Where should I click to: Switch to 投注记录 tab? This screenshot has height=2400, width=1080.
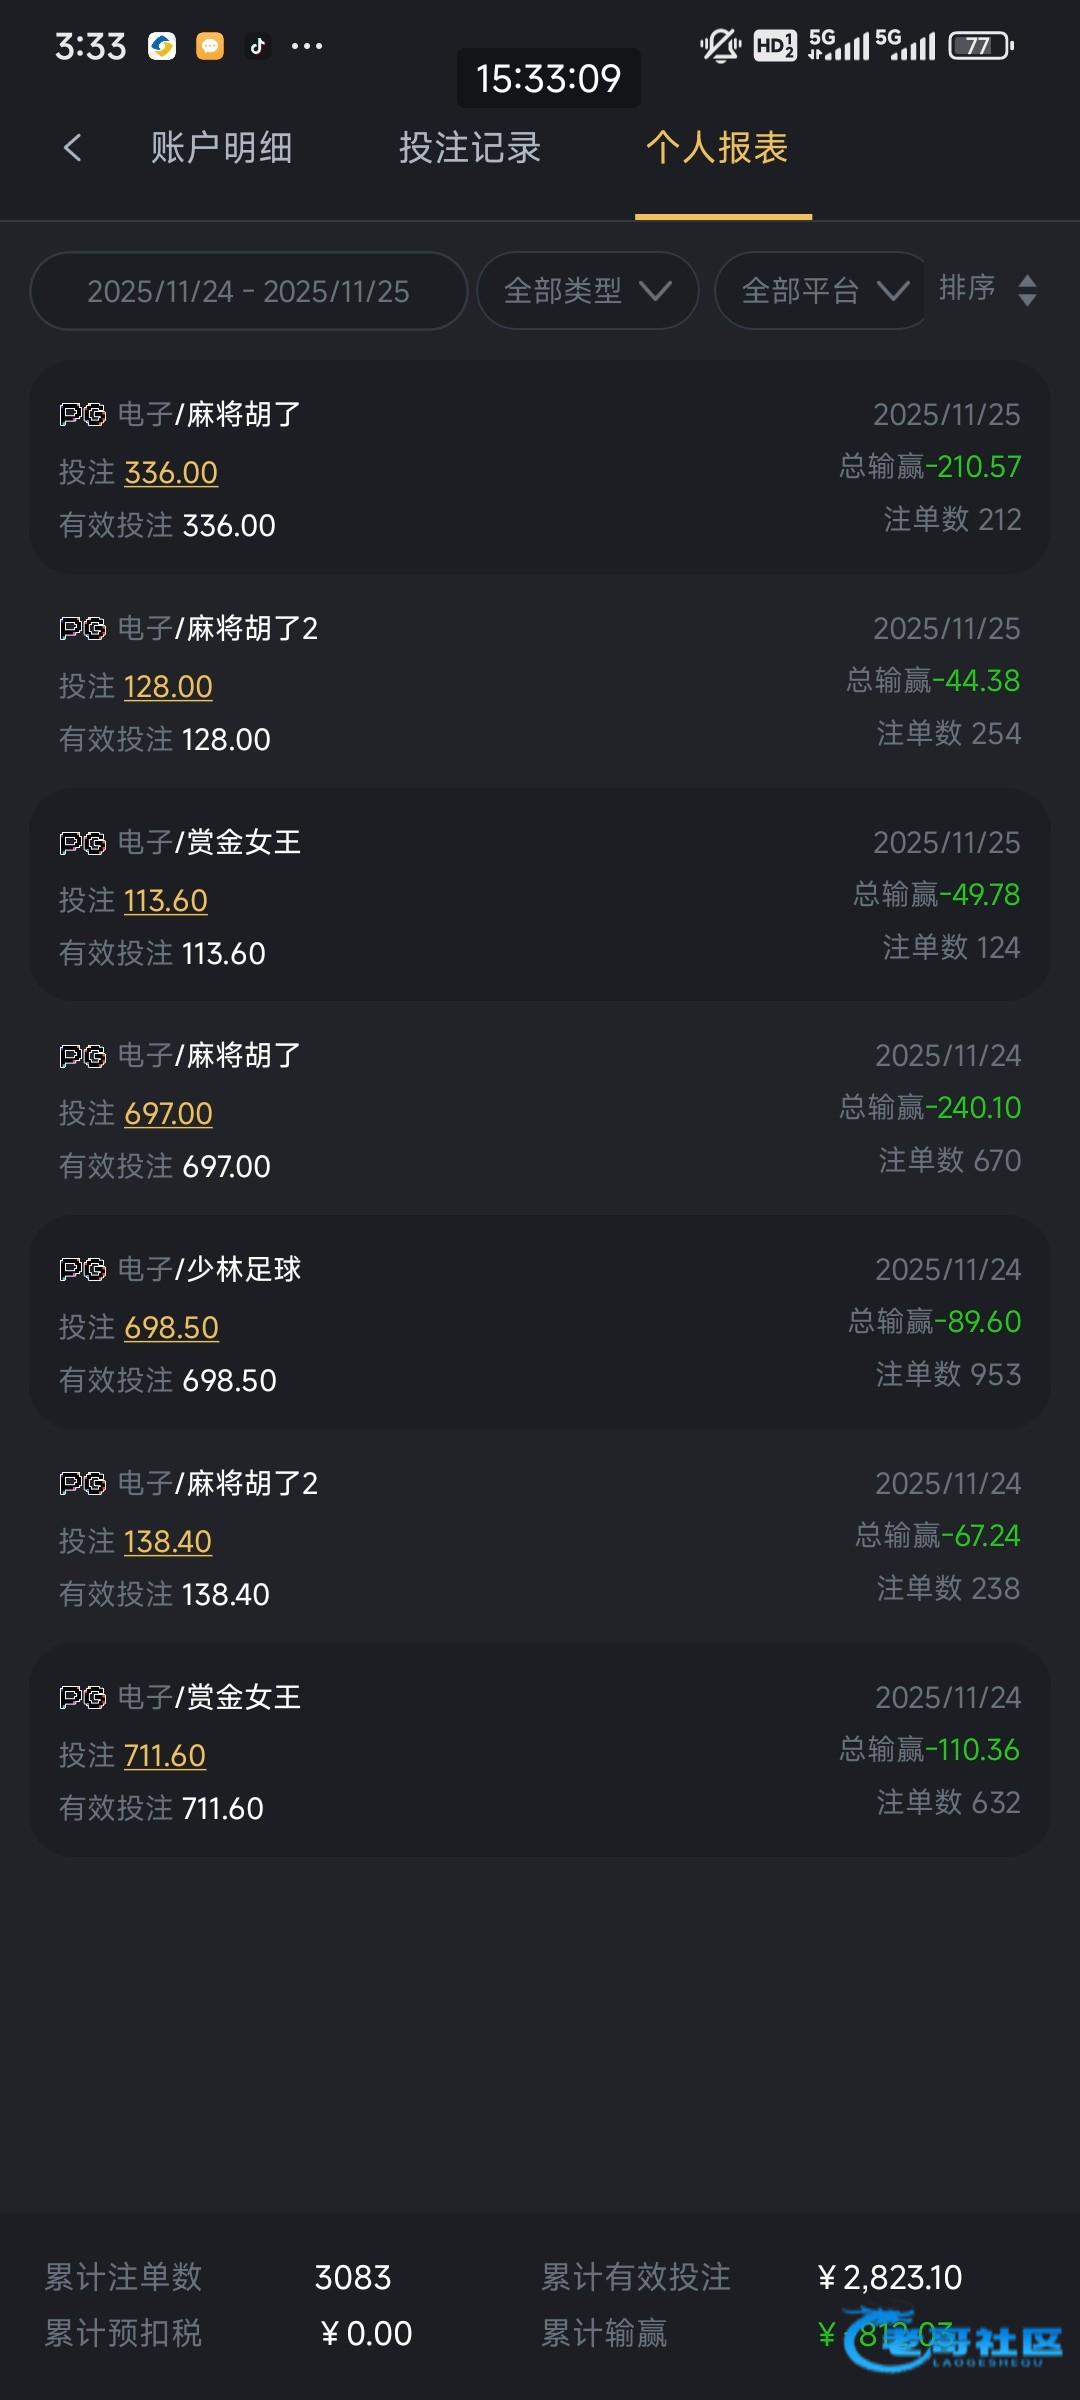[x=470, y=148]
